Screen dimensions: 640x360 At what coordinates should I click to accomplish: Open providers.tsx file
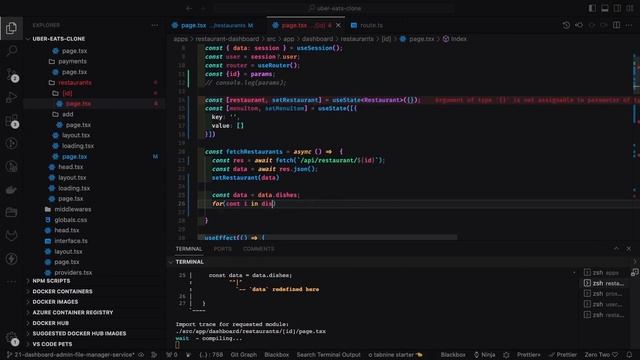point(73,272)
